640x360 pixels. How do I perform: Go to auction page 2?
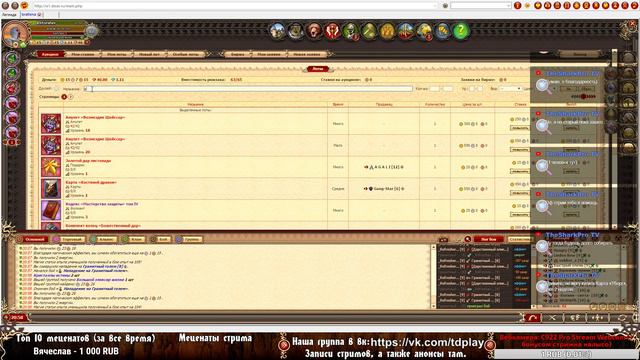pos(71,97)
